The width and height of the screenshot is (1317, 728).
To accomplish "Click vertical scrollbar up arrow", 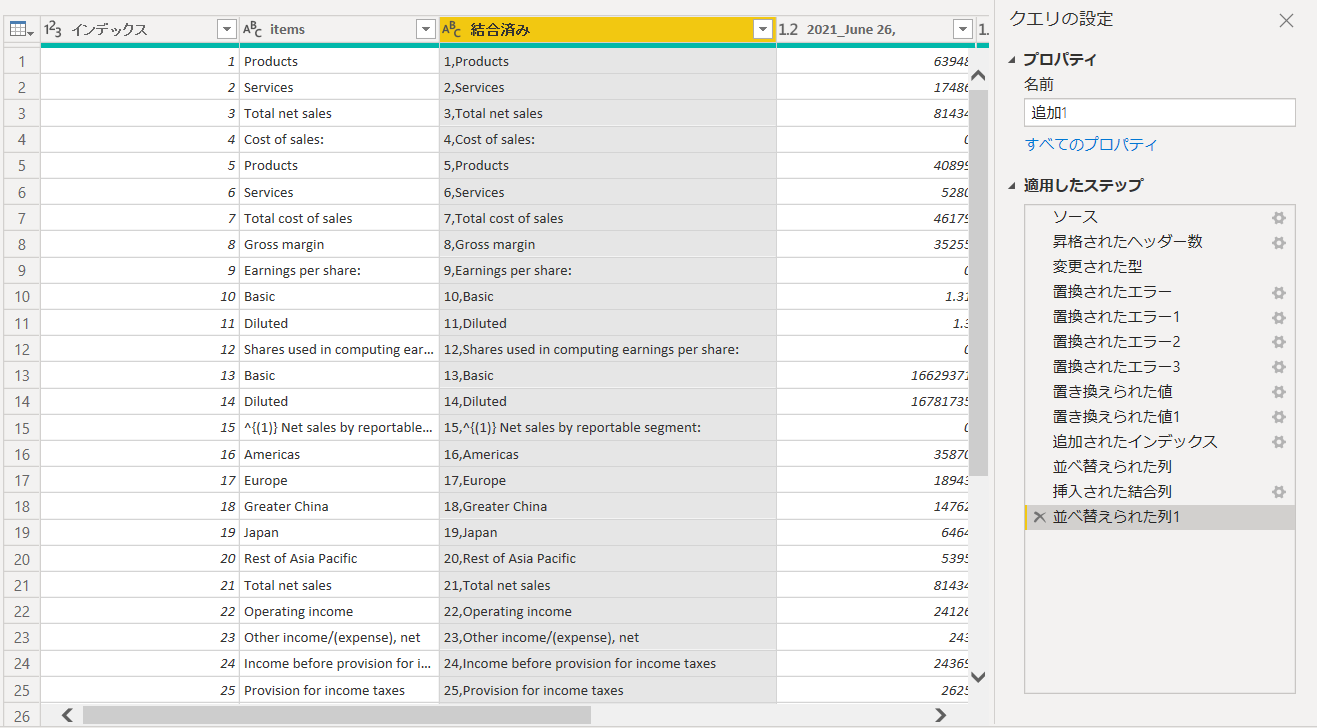I will (978, 76).
